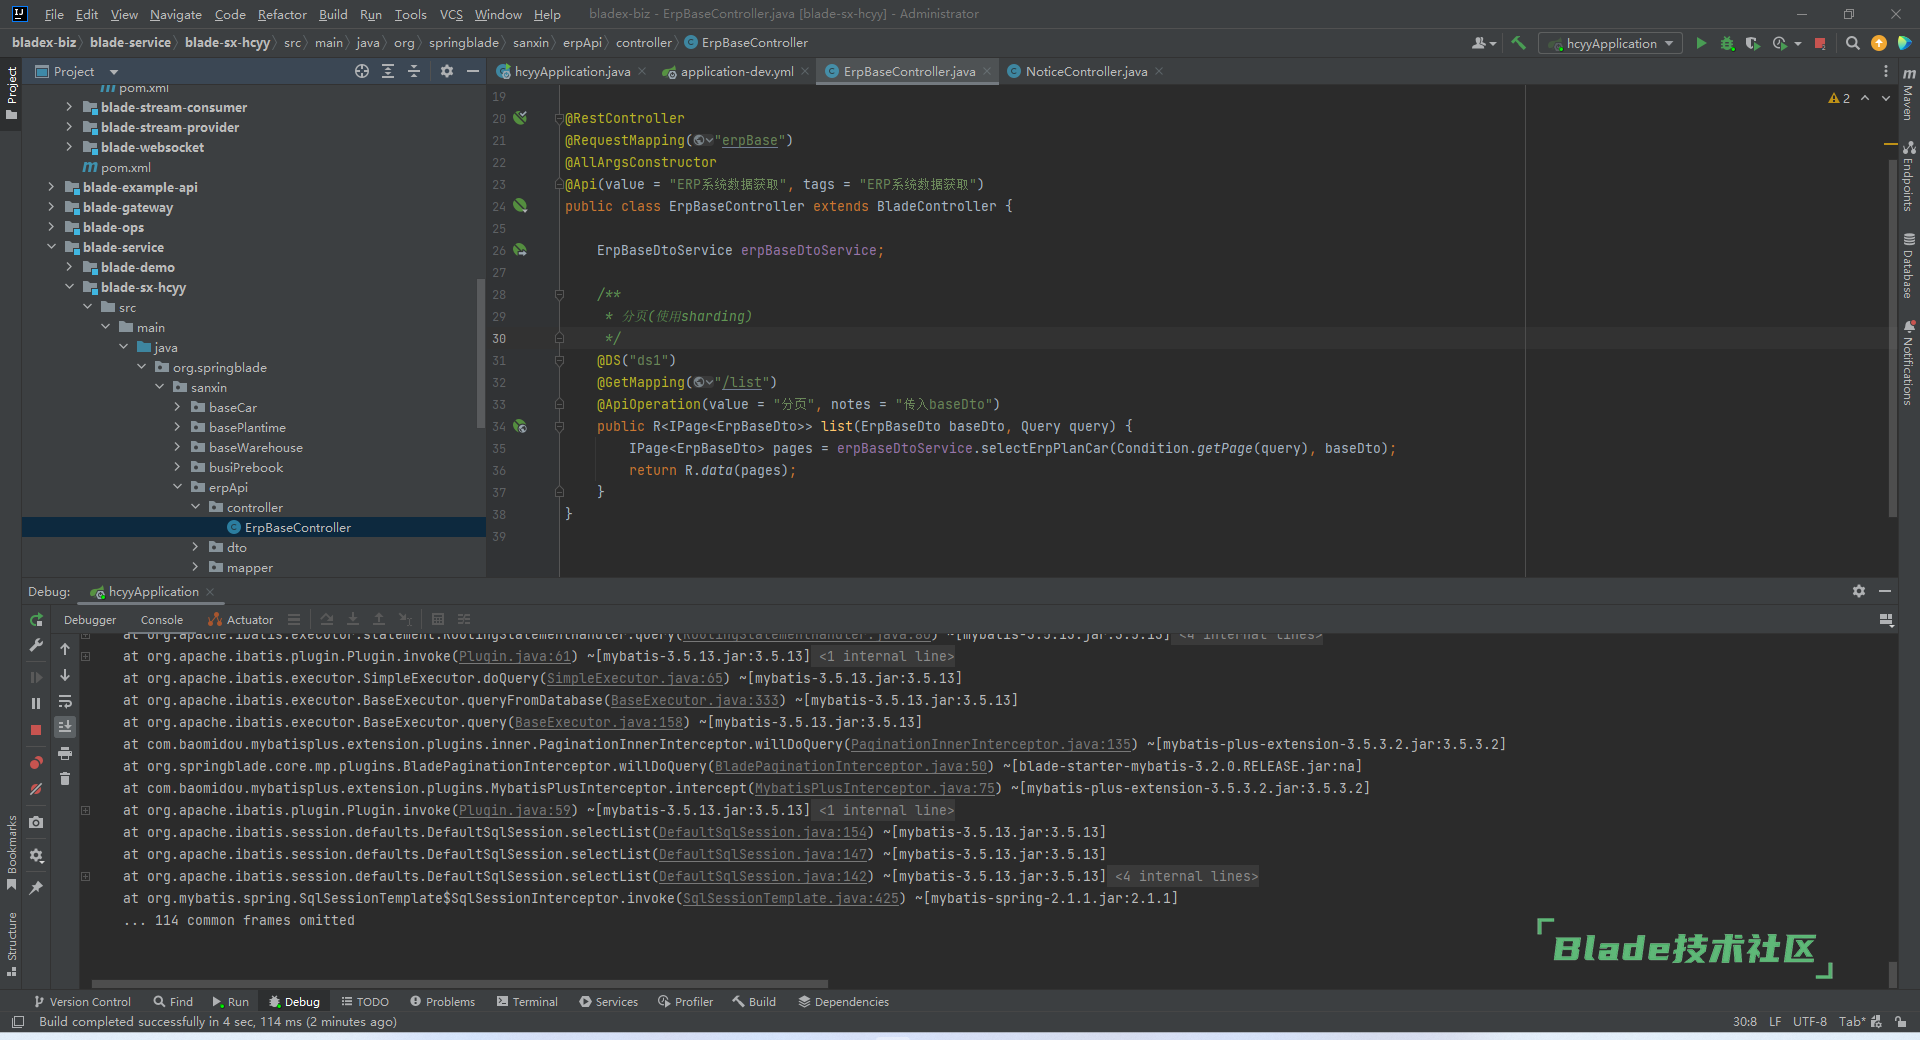Open the Actuator tab

pyautogui.click(x=241, y=620)
